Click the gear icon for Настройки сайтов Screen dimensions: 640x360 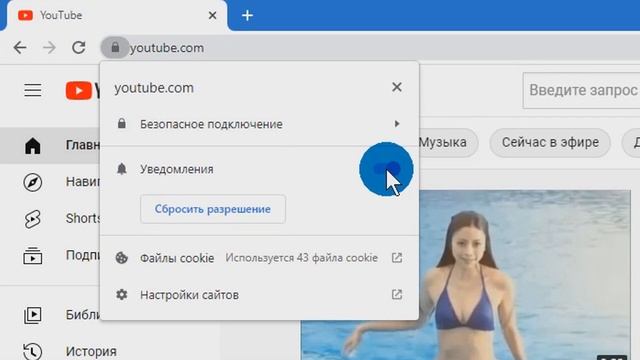pyautogui.click(x=122, y=295)
